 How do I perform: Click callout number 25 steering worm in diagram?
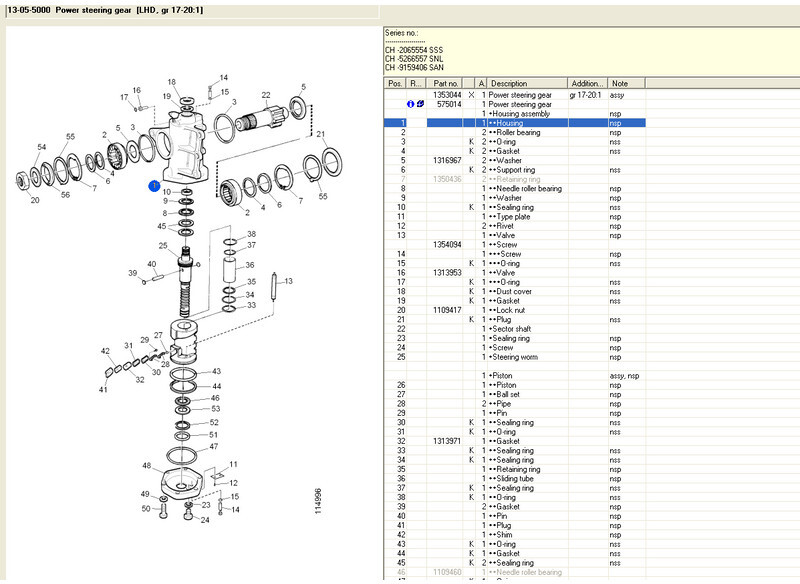pyautogui.click(x=162, y=245)
